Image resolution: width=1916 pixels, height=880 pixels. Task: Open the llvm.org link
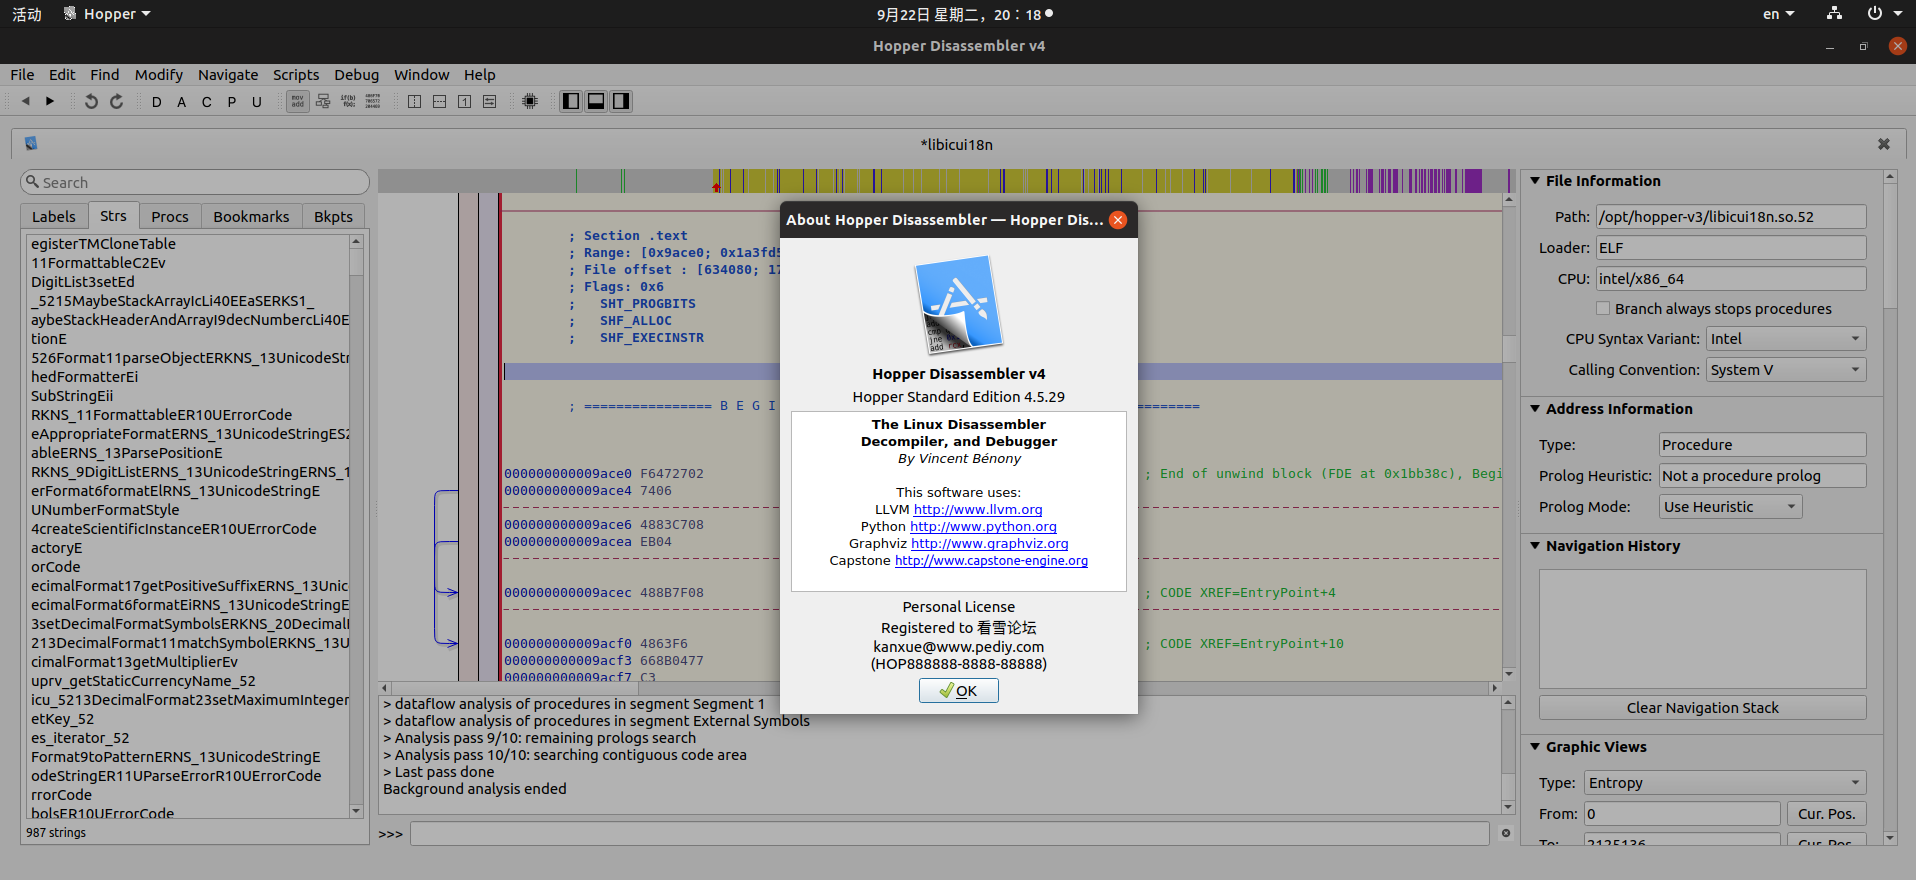pyautogui.click(x=978, y=510)
